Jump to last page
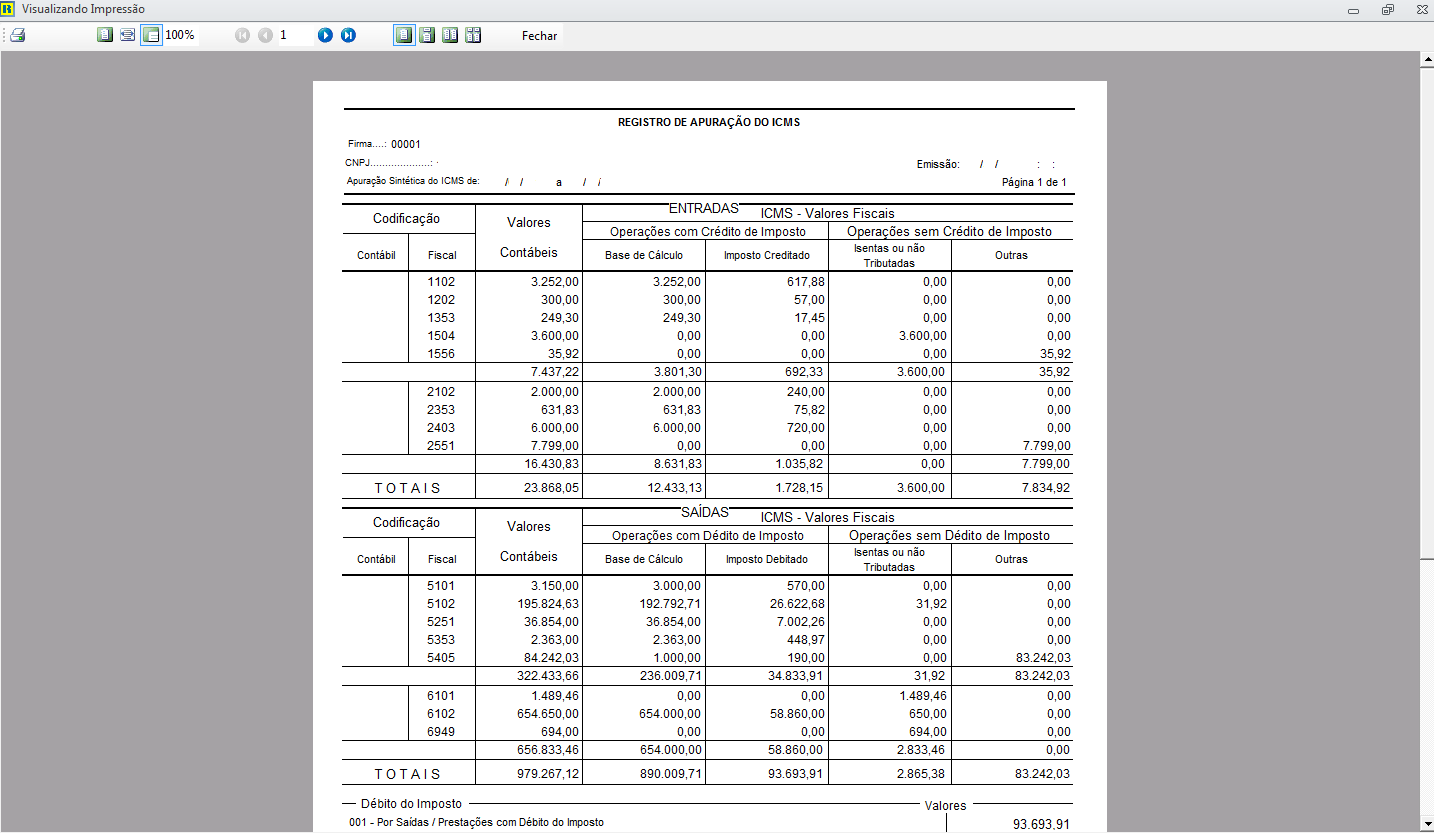This screenshot has height=833, width=1434. coord(348,35)
